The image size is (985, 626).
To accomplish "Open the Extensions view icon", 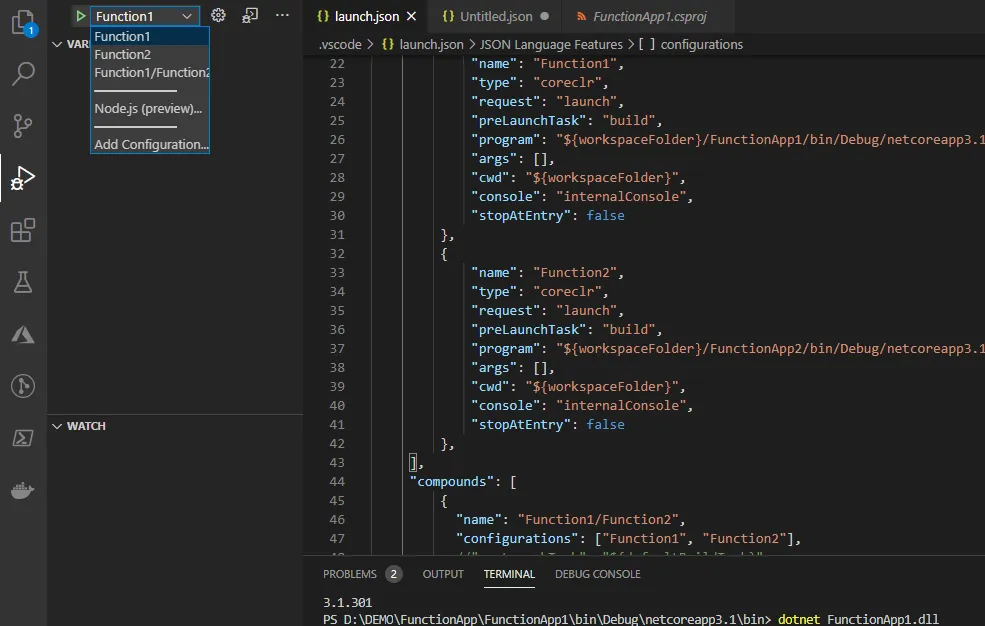I will tap(23, 231).
